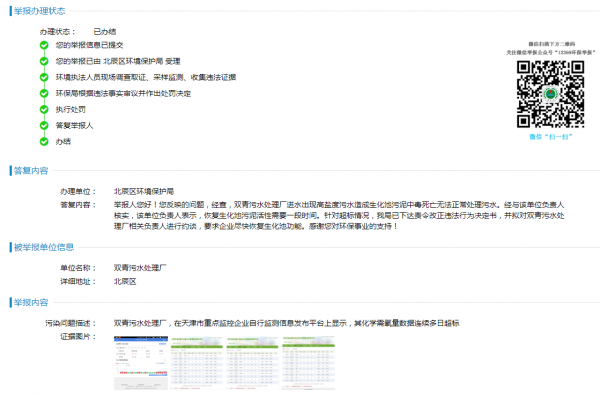Click 北辰区环境保护局 in 办理单位 row
Screen dimensions: 600x397
tap(144, 191)
